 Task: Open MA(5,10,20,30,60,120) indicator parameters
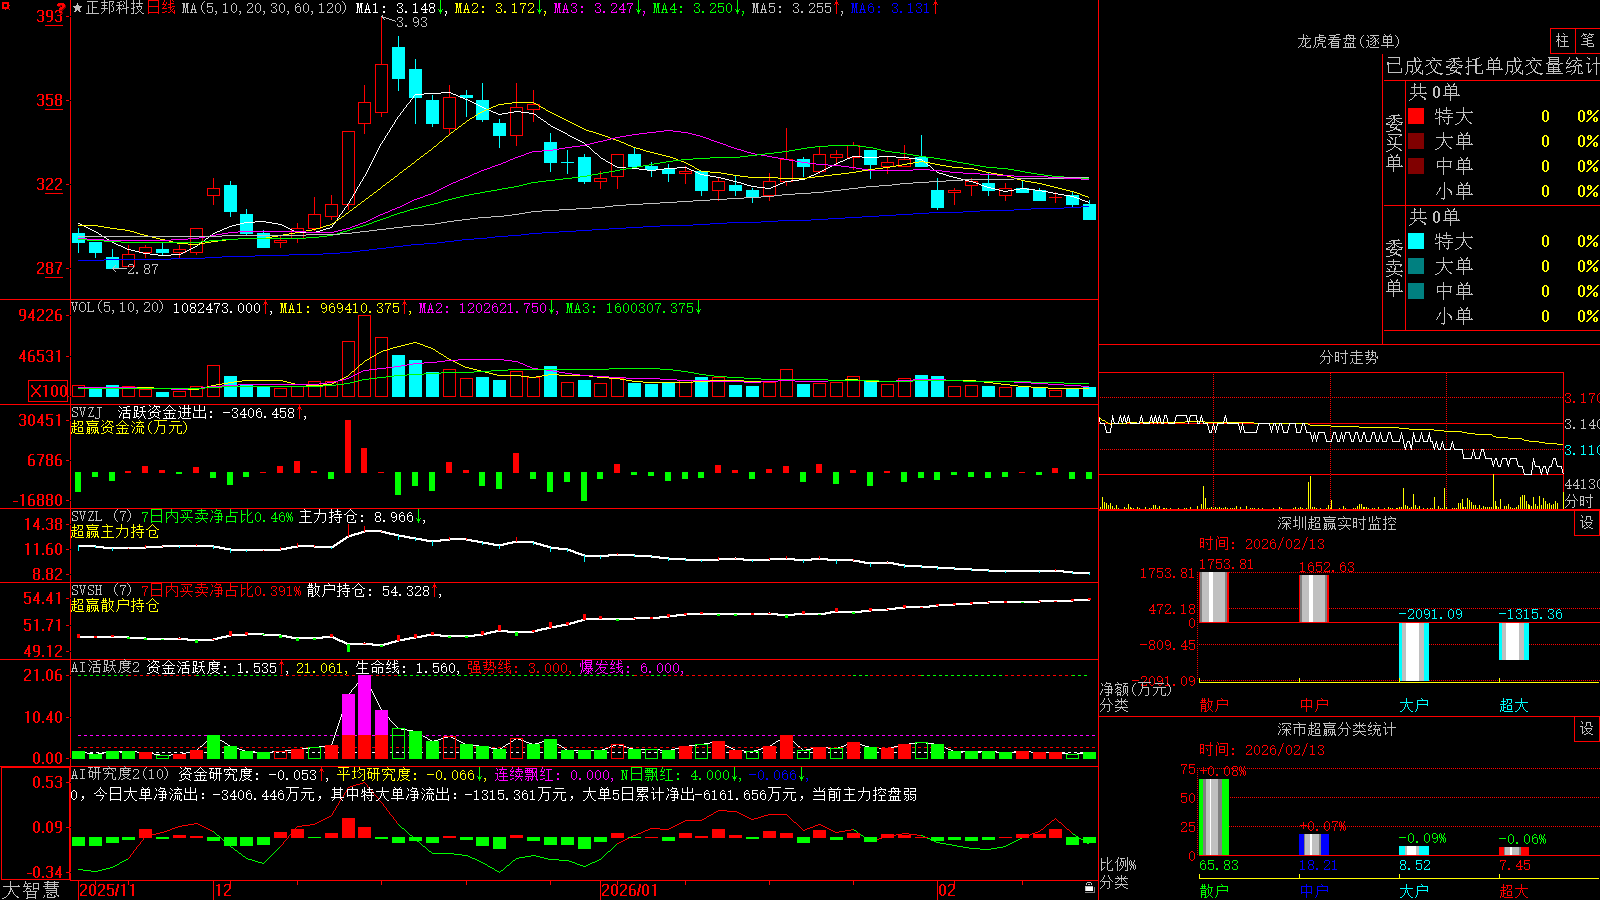point(264,8)
